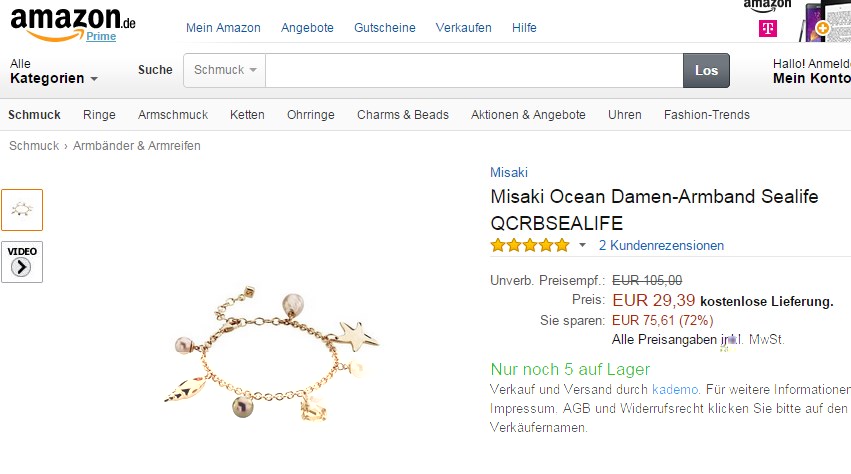Select the bracelet image thumbnail
The height and width of the screenshot is (474, 851).
(x=22, y=210)
